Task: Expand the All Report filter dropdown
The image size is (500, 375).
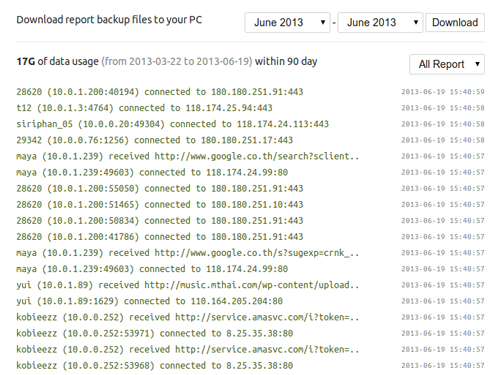Action: click(x=447, y=64)
